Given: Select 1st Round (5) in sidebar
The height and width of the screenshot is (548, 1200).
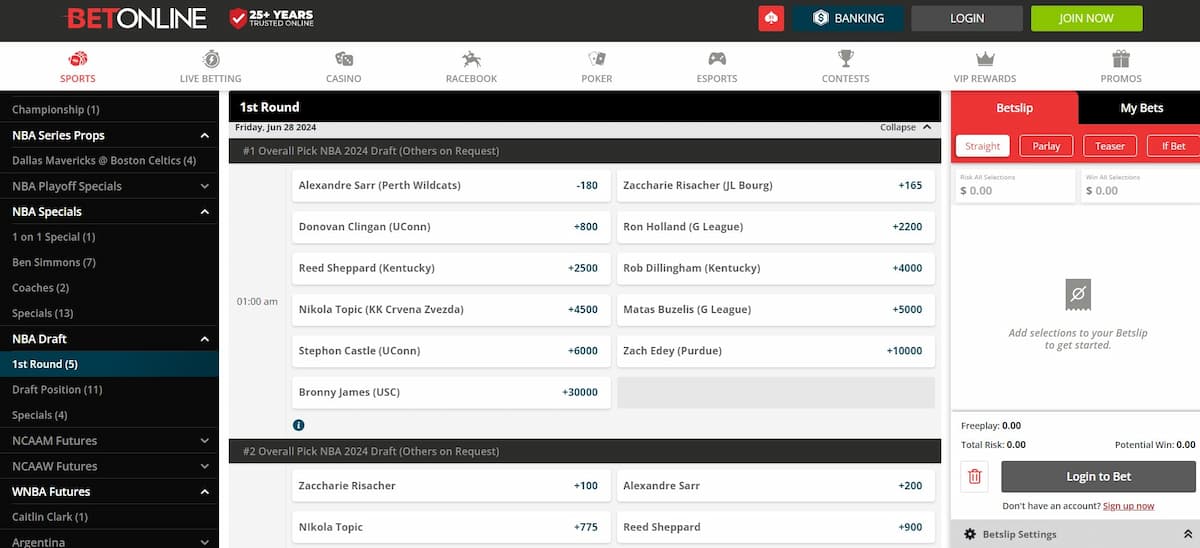Looking at the screenshot, I should click(x=109, y=364).
